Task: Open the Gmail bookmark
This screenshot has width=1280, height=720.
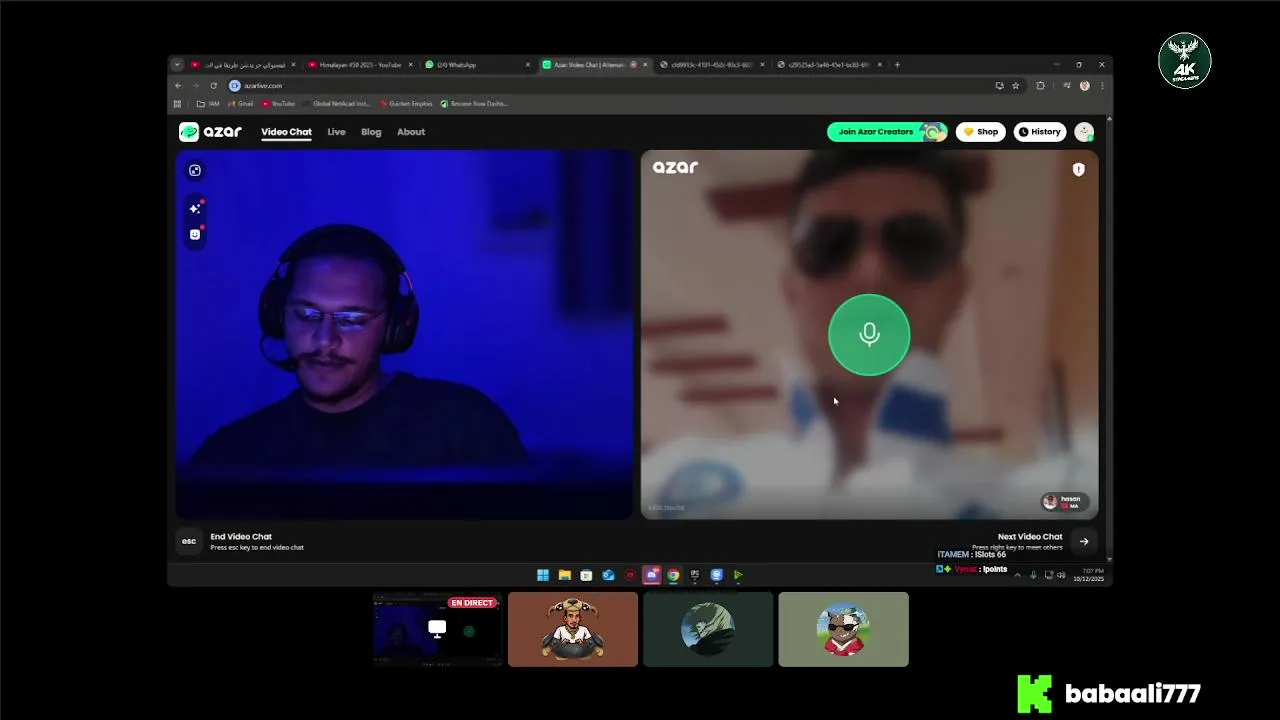Action: (x=240, y=104)
